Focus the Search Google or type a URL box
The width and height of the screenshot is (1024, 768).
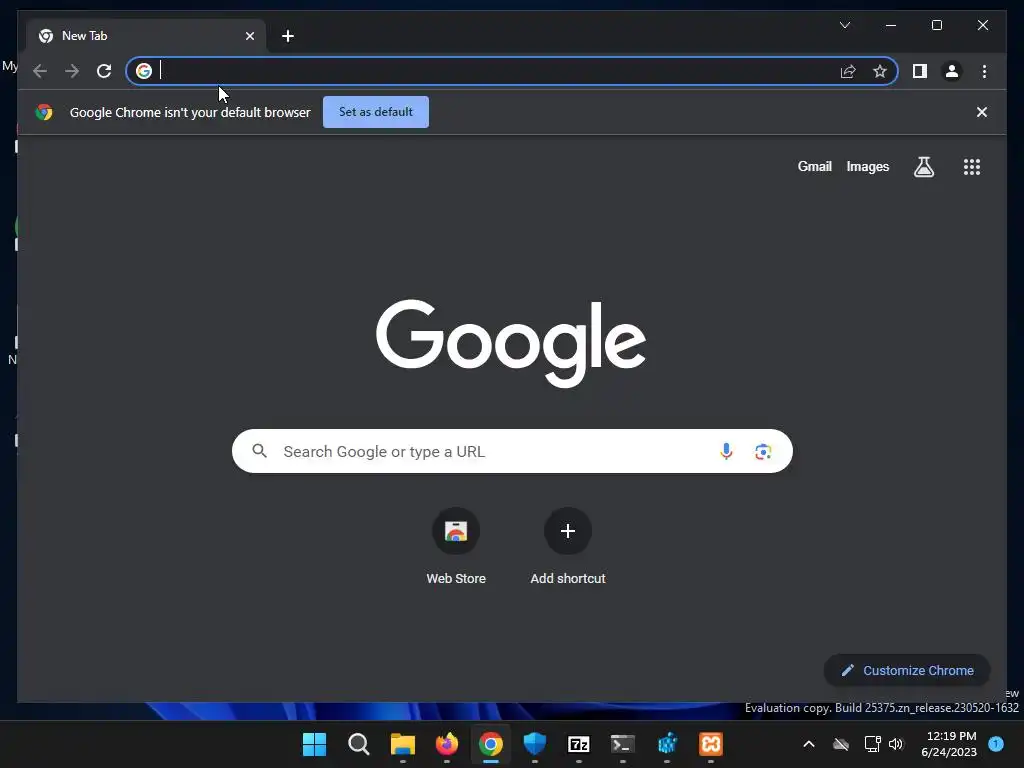click(512, 451)
